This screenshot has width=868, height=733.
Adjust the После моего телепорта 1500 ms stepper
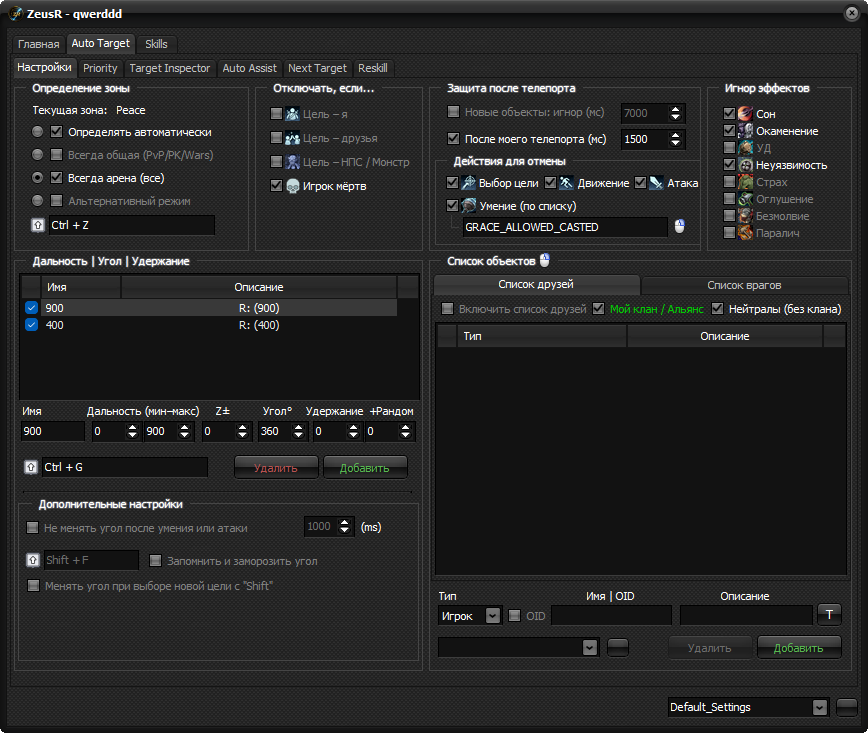click(675, 139)
